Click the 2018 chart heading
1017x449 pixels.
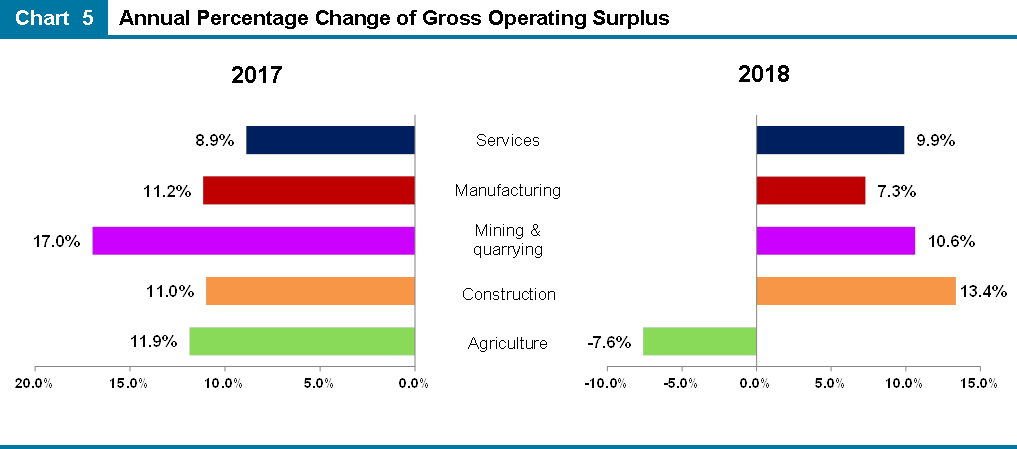tap(763, 75)
